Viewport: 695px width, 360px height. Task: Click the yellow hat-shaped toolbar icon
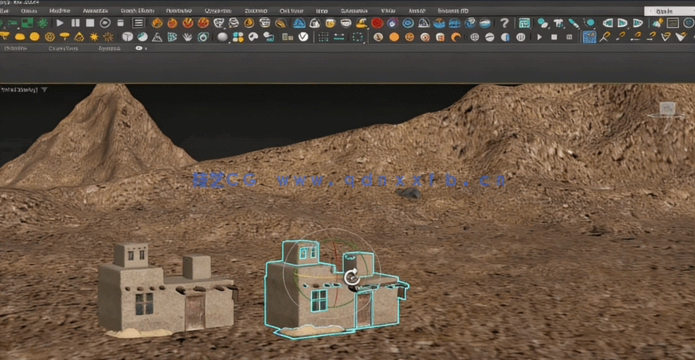(362, 23)
